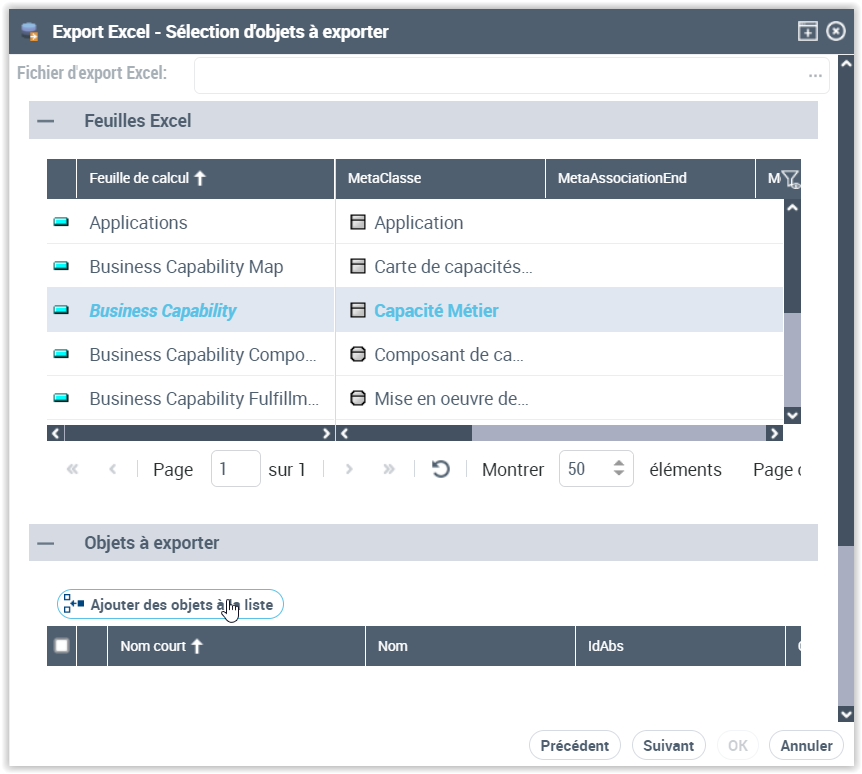Select the Business Capability Fulfillment row
The image size is (862, 774).
[204, 399]
